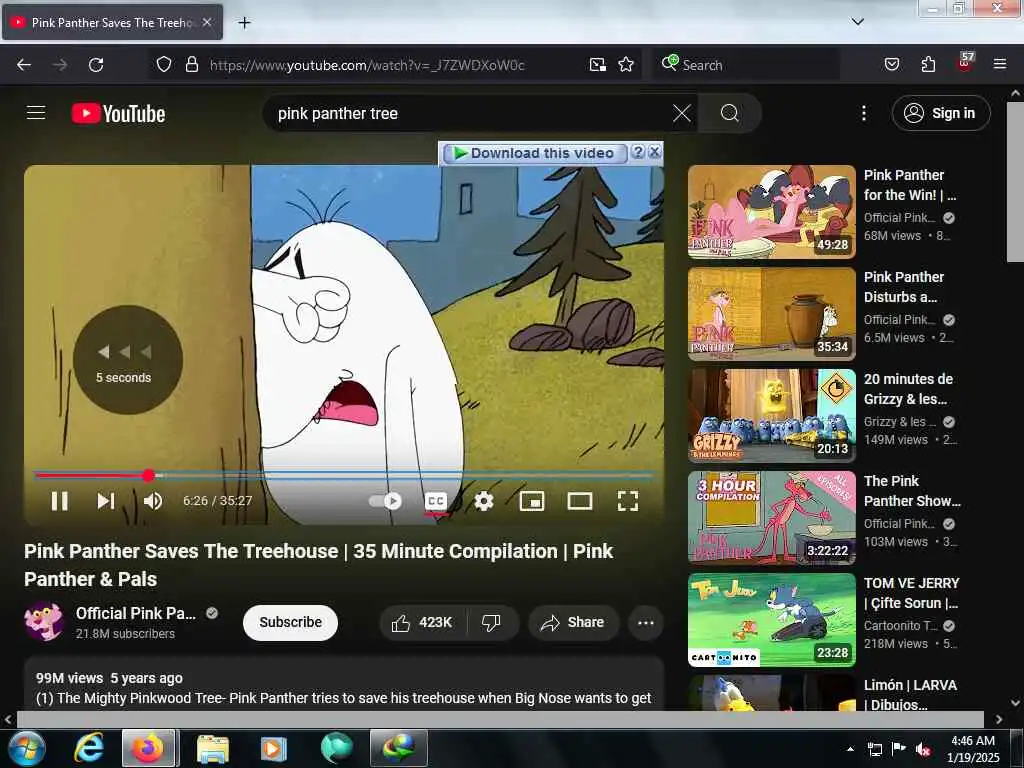The image size is (1024, 768).
Task: Launch Internet Explorer from taskbar
Action: [88, 748]
